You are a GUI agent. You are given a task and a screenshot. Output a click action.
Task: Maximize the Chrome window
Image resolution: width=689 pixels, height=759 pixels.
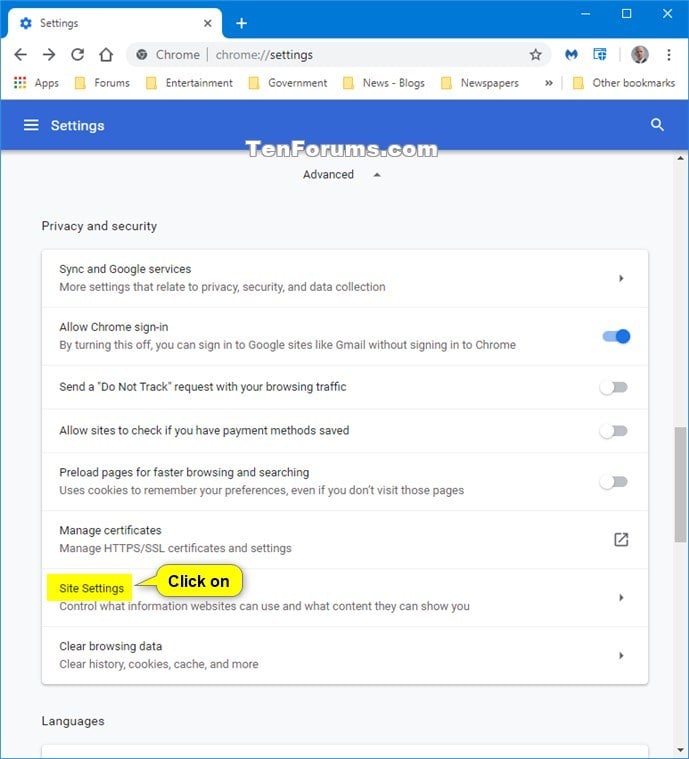click(627, 14)
